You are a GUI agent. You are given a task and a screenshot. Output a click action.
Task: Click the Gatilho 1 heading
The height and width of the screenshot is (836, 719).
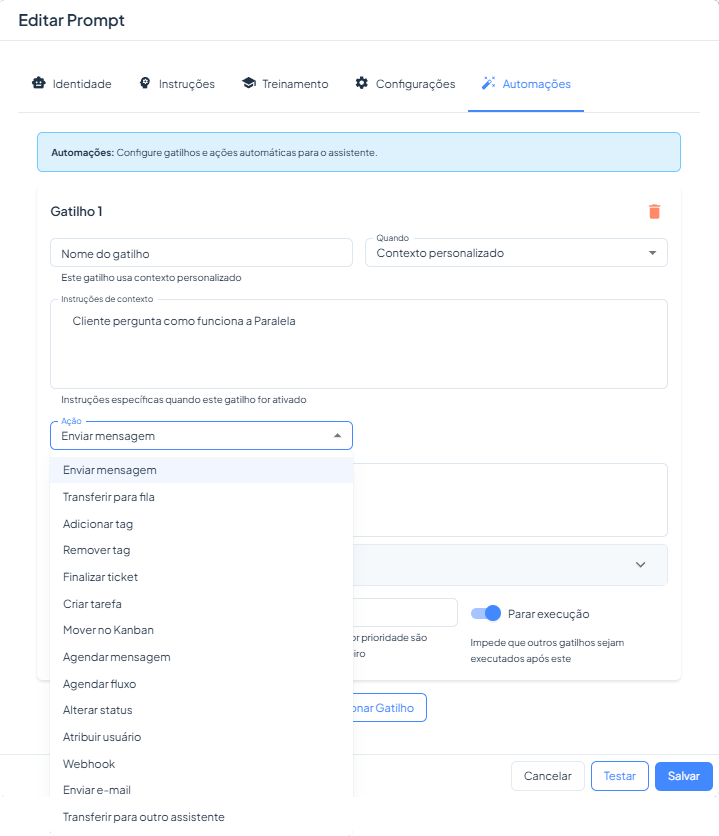76,212
